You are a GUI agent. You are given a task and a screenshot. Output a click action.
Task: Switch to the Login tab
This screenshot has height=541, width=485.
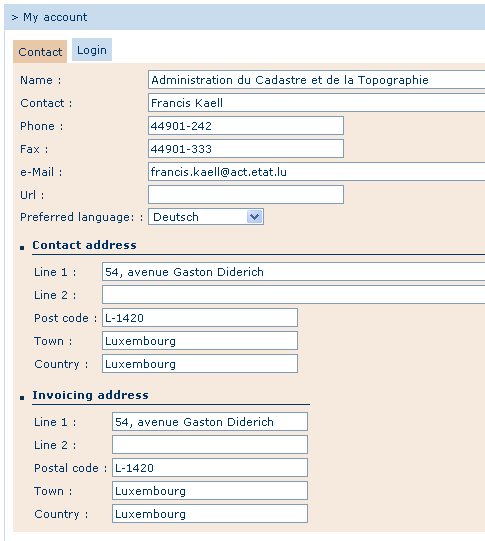[x=92, y=50]
